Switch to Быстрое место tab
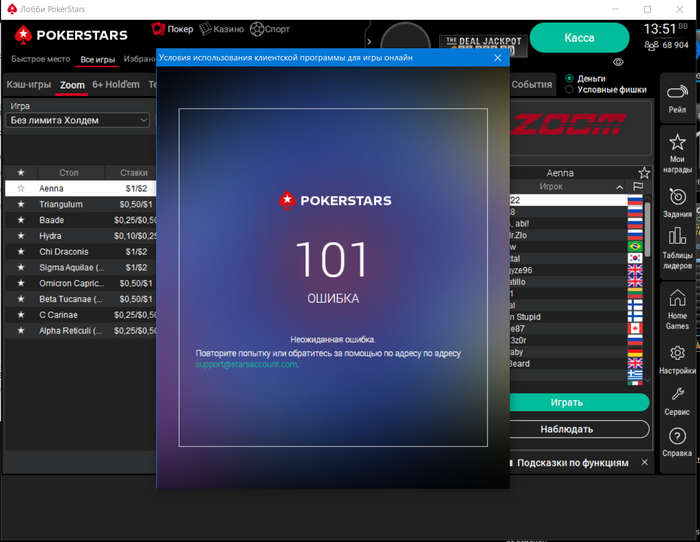This screenshot has width=700, height=542. (x=41, y=59)
